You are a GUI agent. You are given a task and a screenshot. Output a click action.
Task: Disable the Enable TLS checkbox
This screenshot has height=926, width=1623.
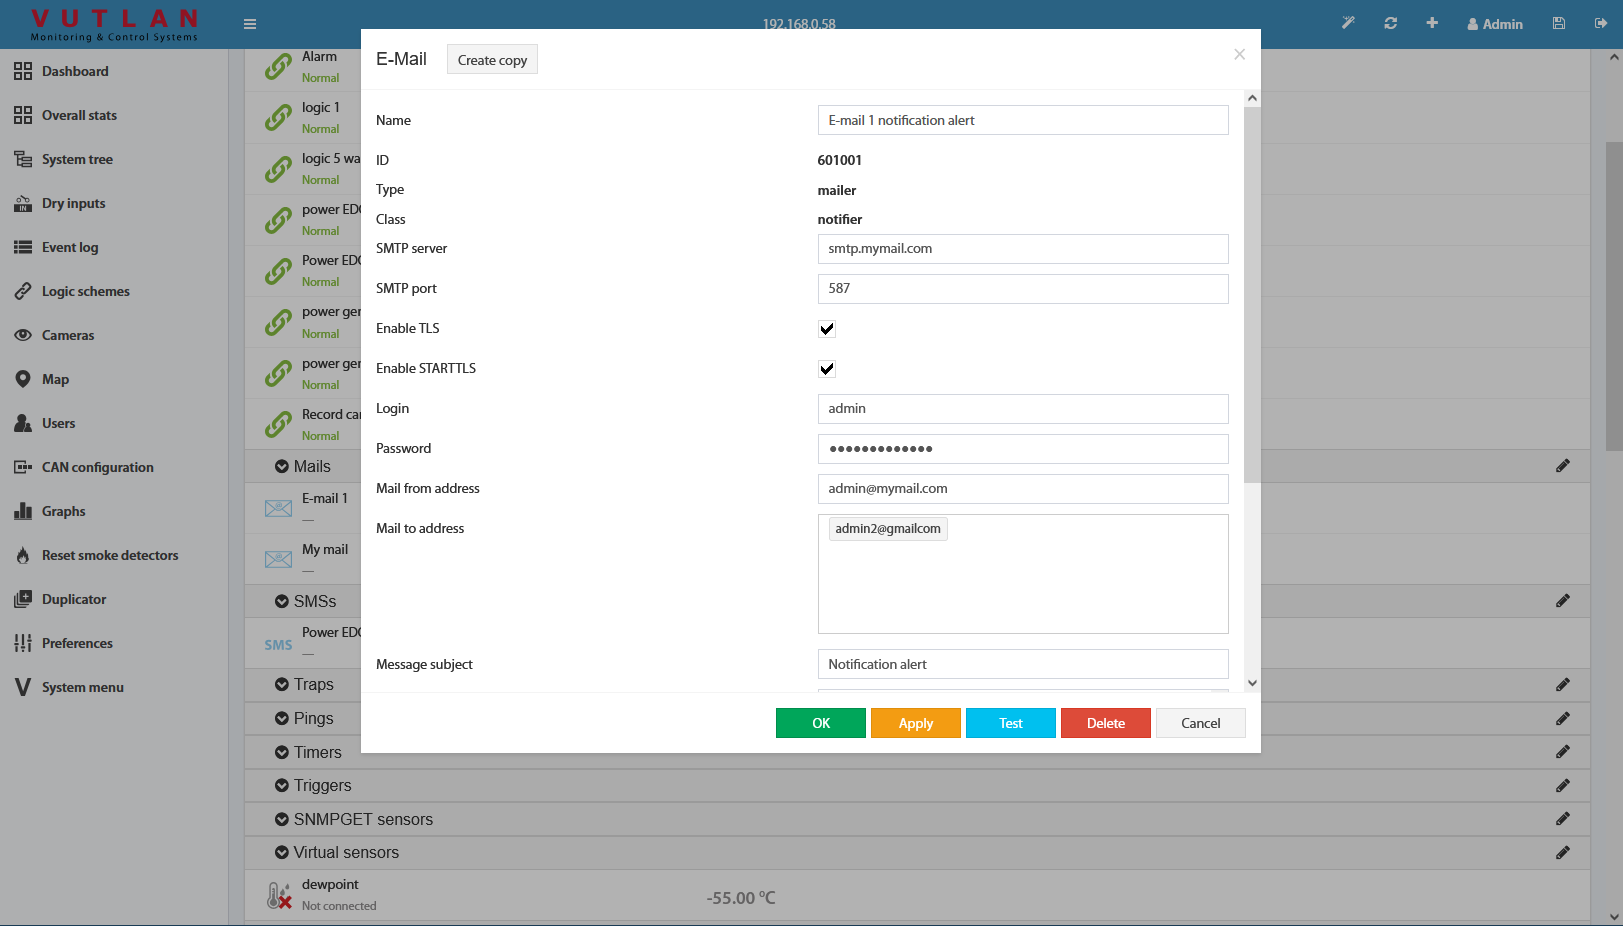(826, 328)
